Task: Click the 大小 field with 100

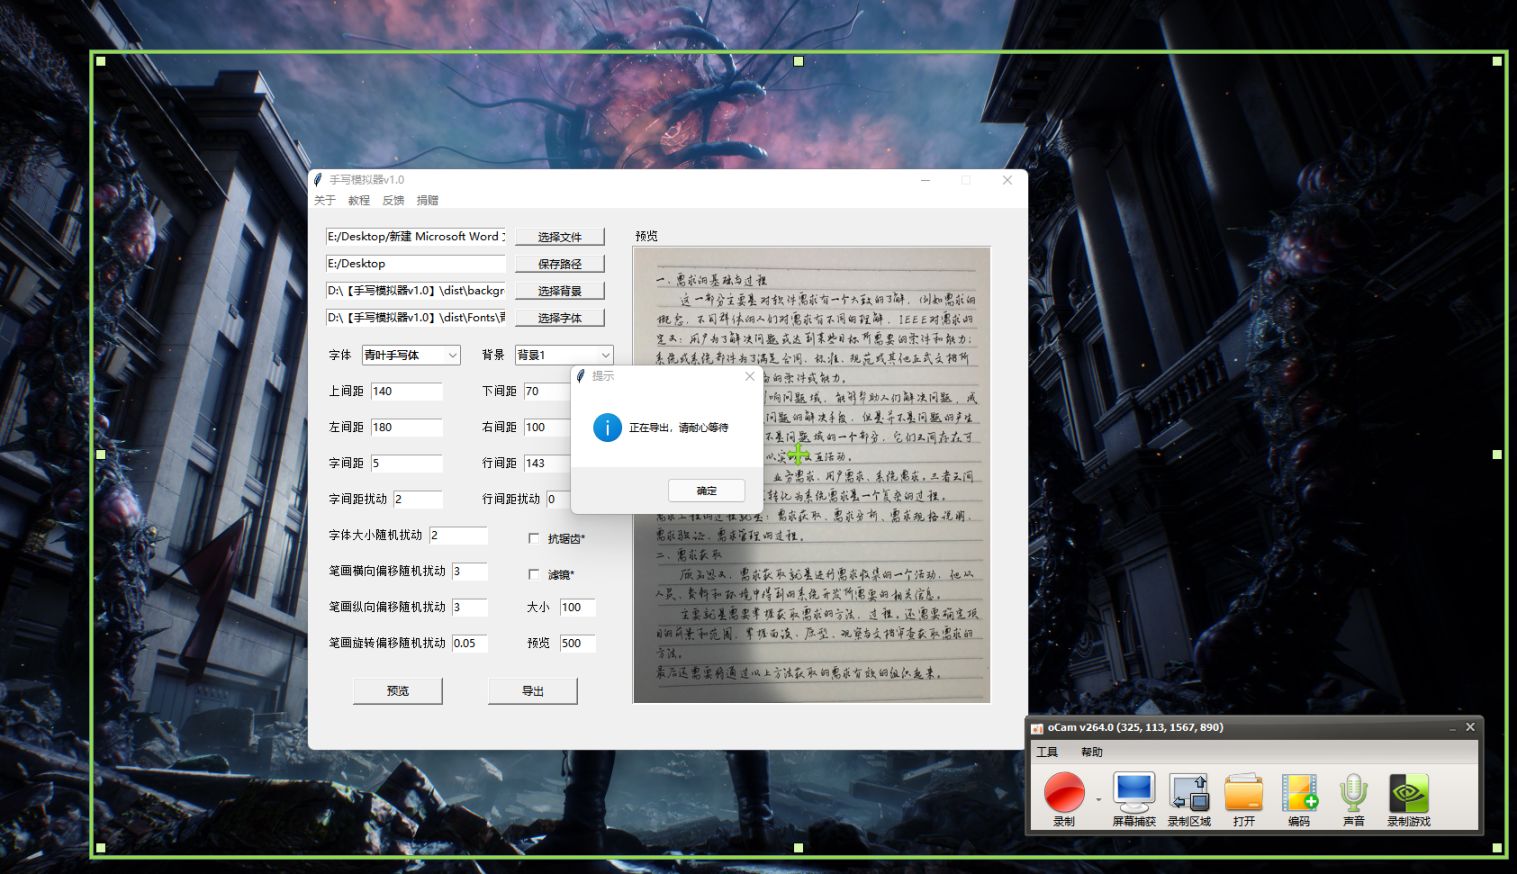Action: pos(577,607)
